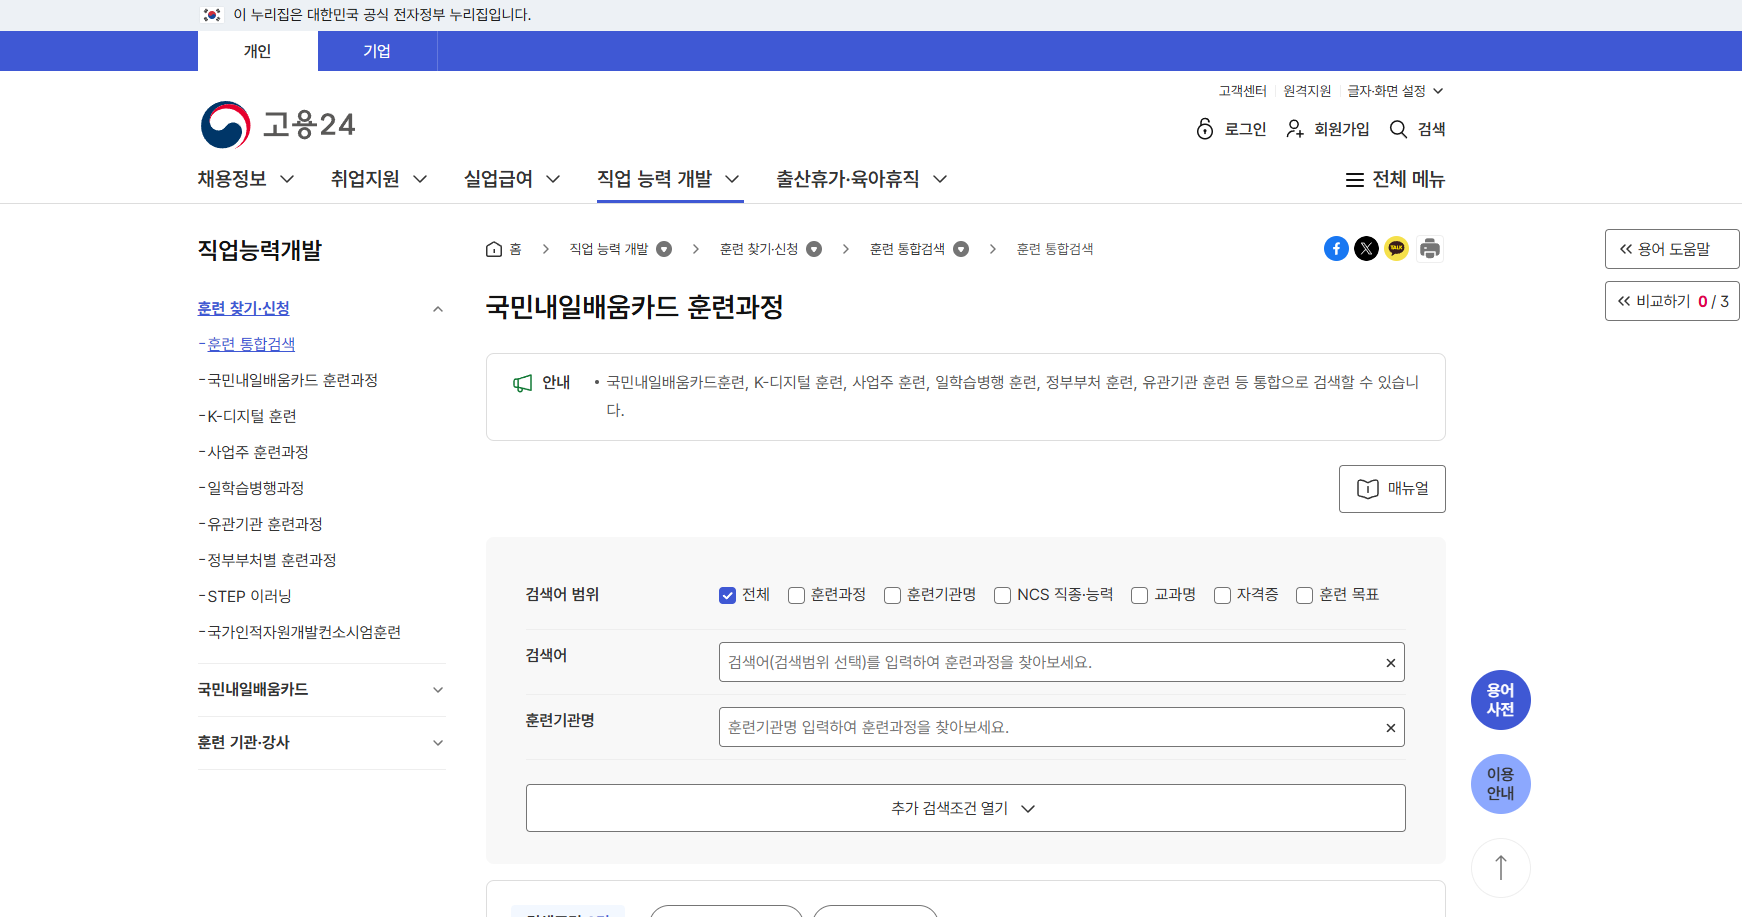Share page via X (Twitter) icon
The image size is (1742, 917).
[x=1366, y=249]
